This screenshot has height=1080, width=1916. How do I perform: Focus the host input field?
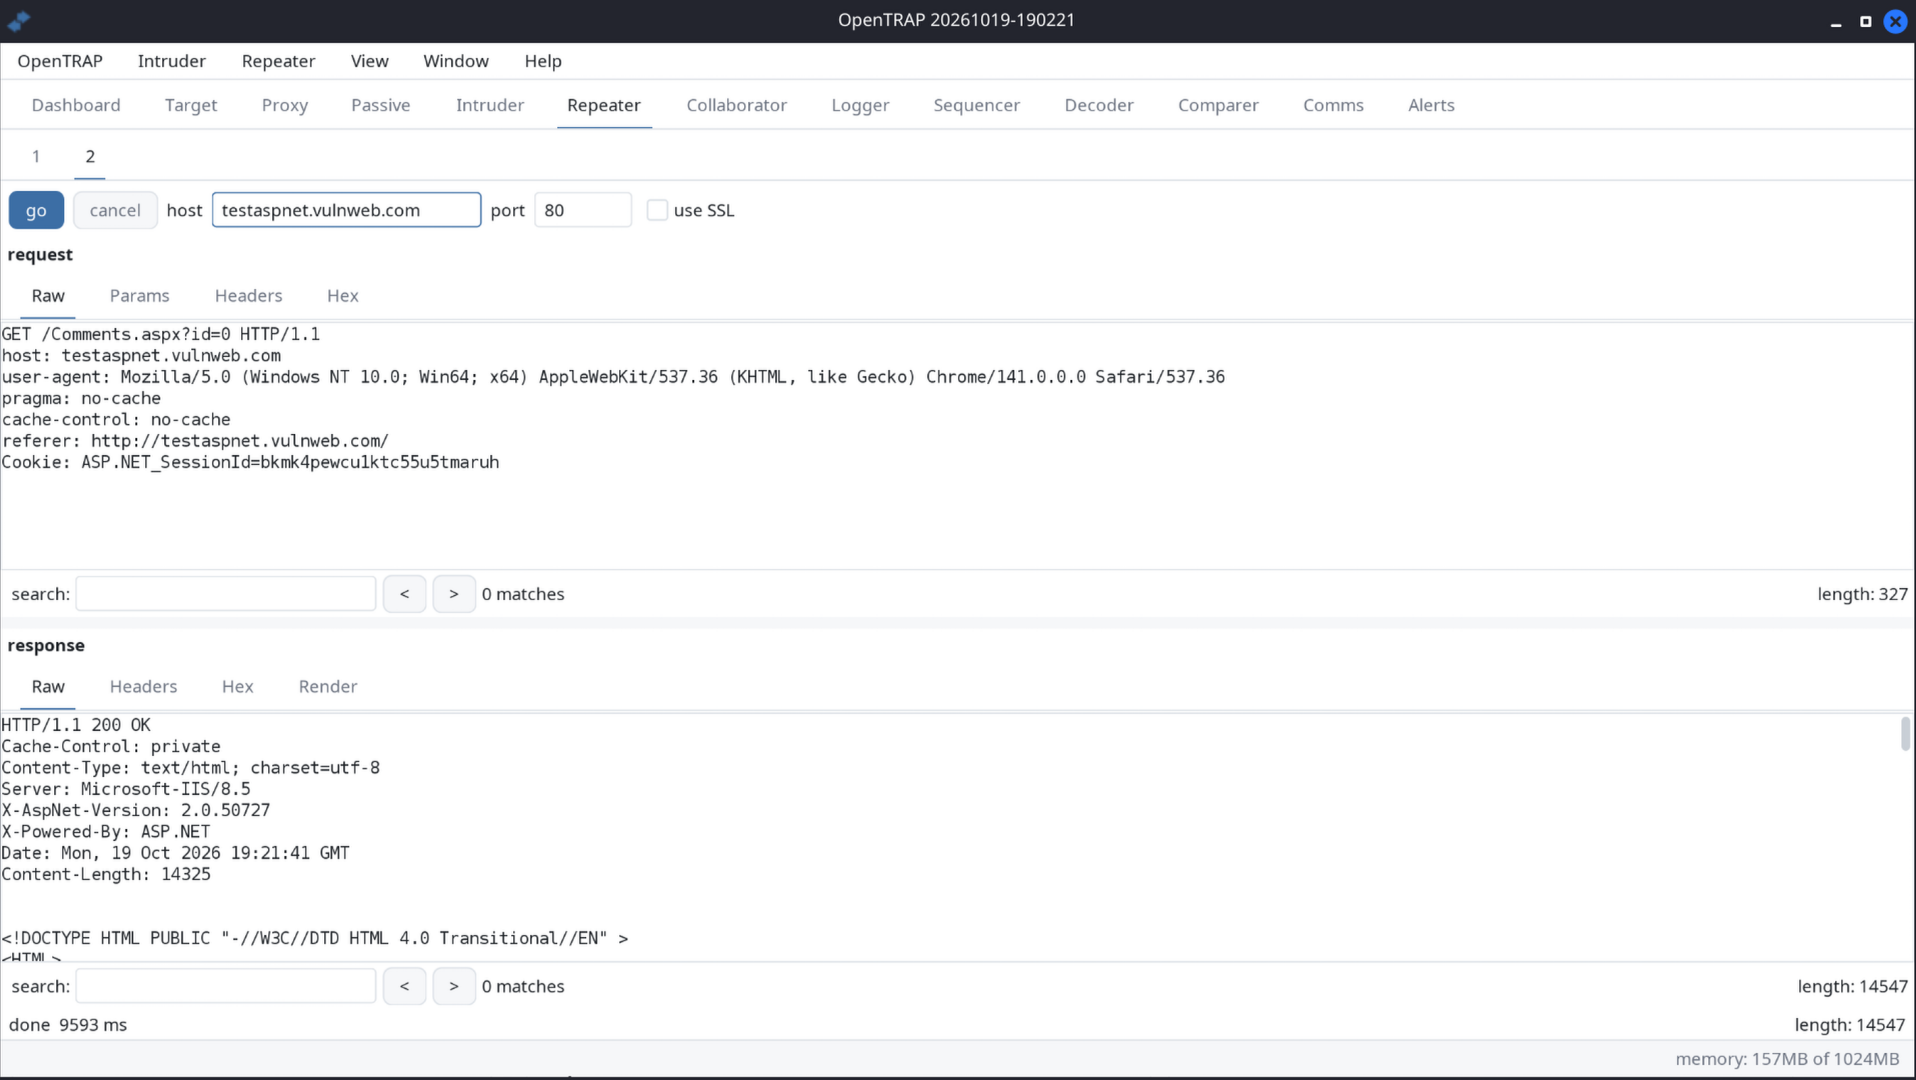point(346,210)
